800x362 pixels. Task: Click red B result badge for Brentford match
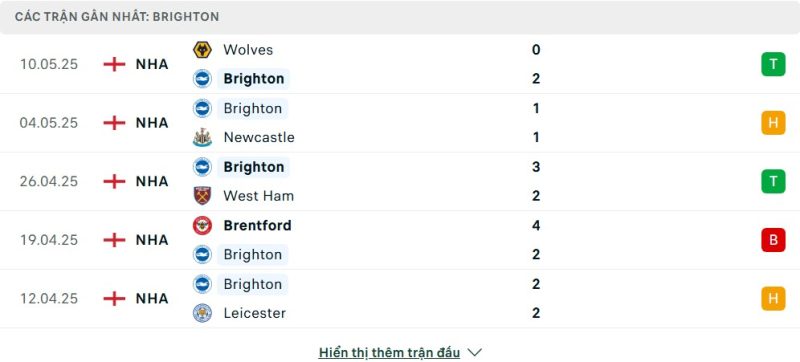[x=773, y=240]
